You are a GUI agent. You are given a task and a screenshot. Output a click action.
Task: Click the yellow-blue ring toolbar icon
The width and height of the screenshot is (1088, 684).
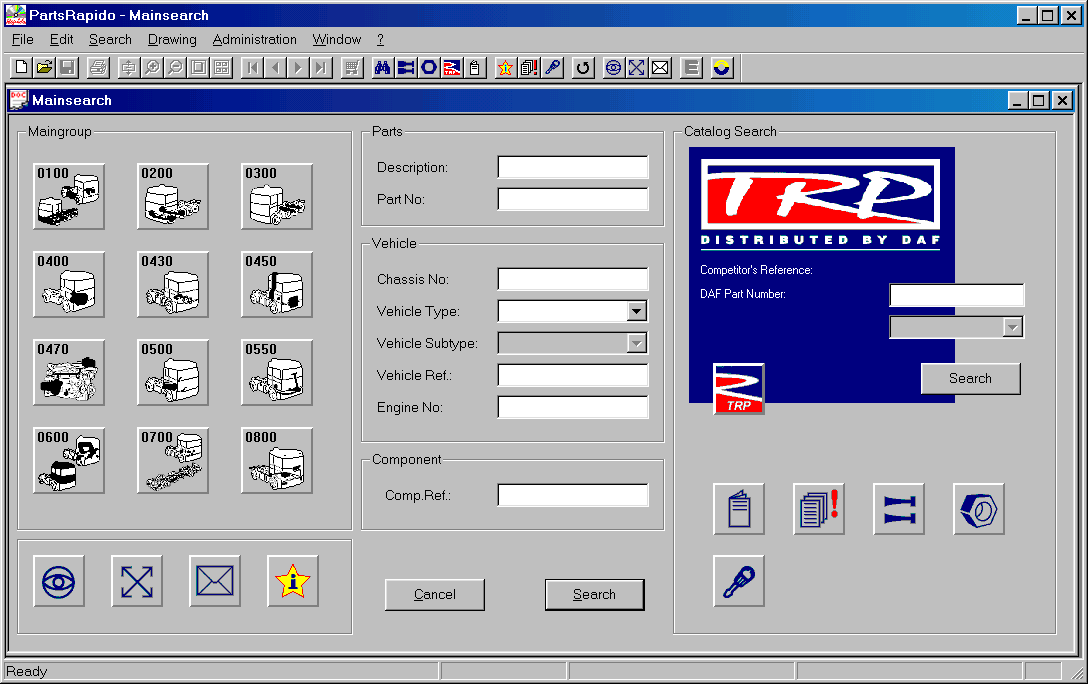click(722, 67)
